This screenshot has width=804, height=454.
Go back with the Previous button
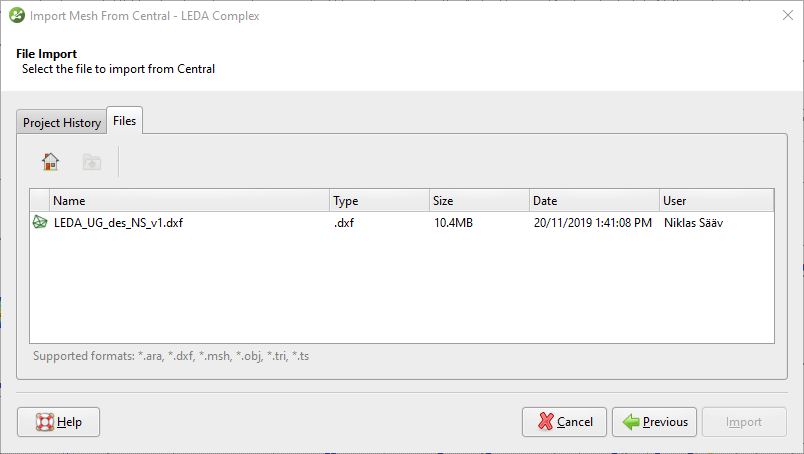point(654,422)
